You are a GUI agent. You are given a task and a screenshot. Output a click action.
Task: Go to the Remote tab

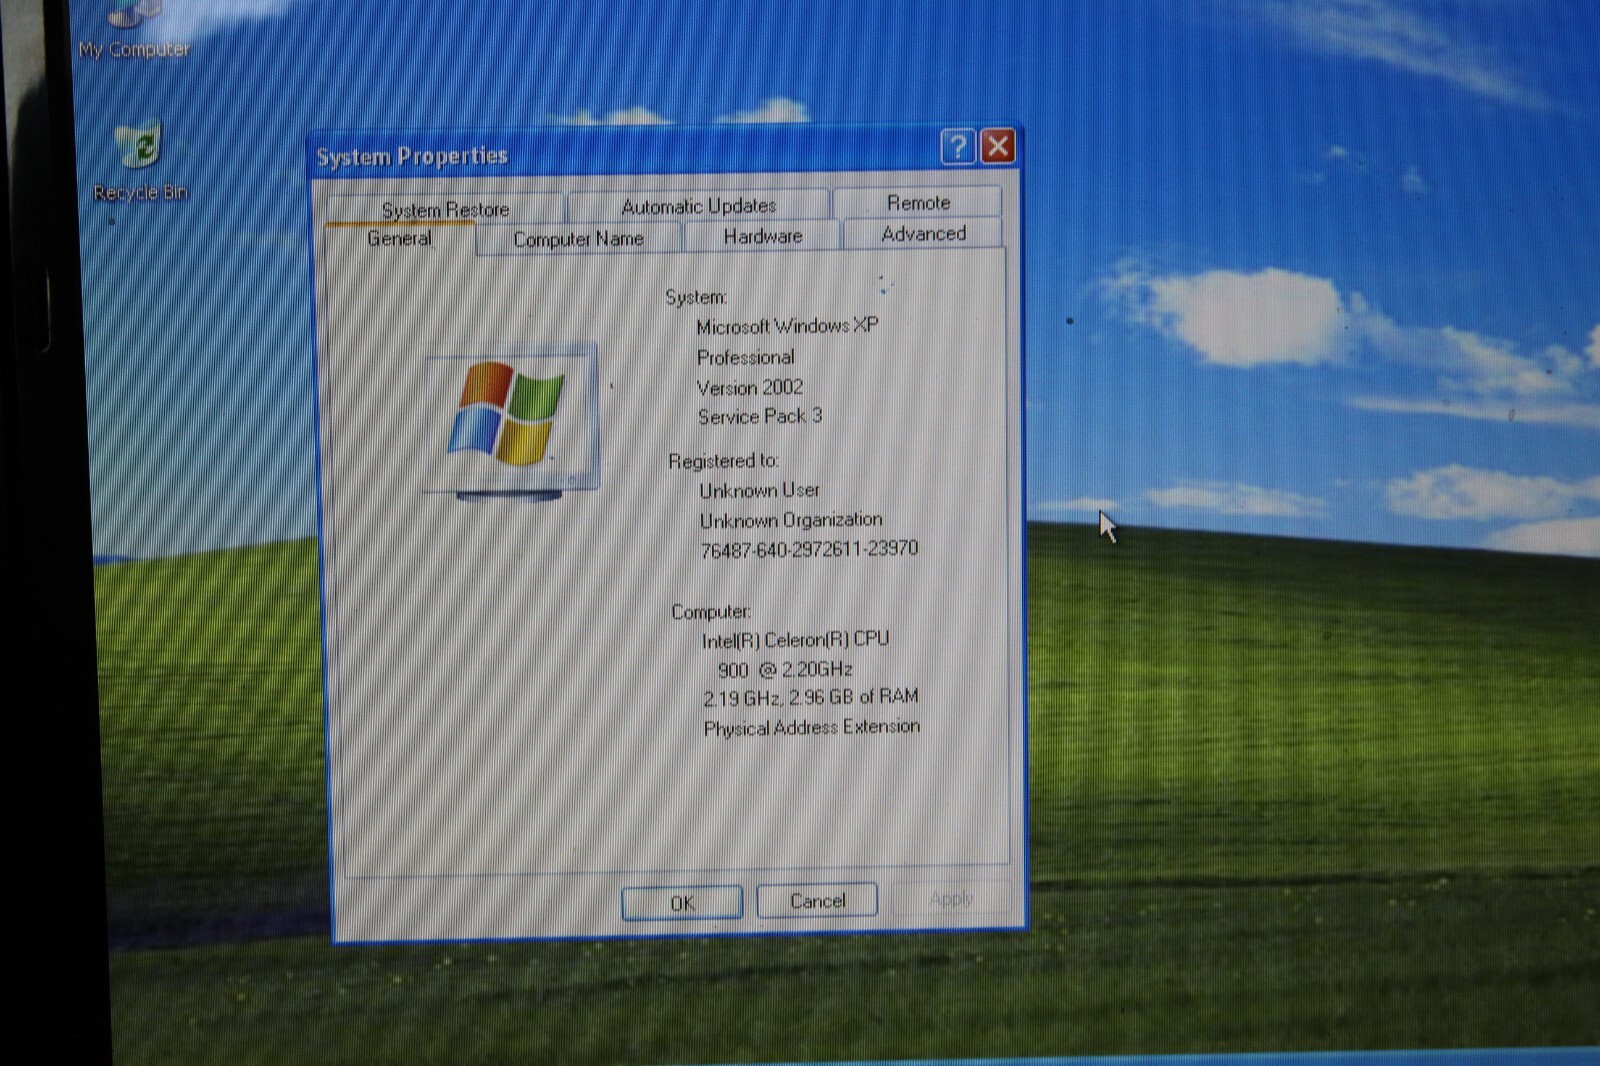coord(918,202)
